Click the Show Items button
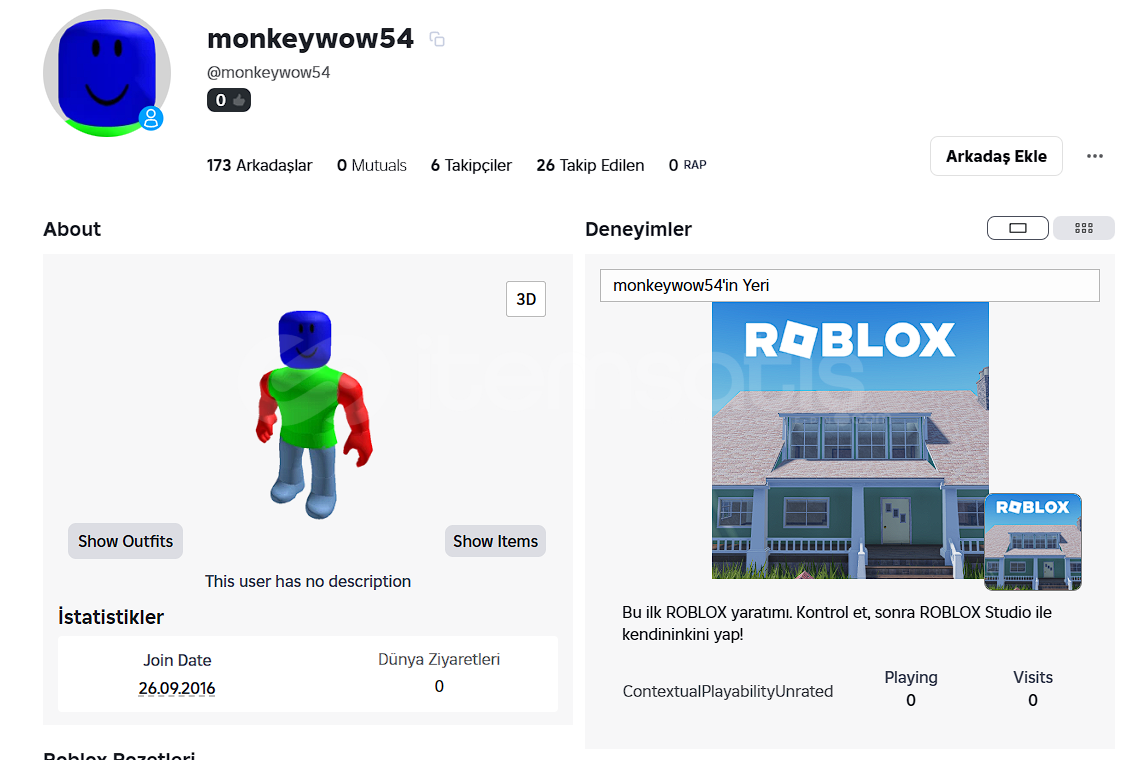This screenshot has width=1128, height=760. (x=495, y=541)
